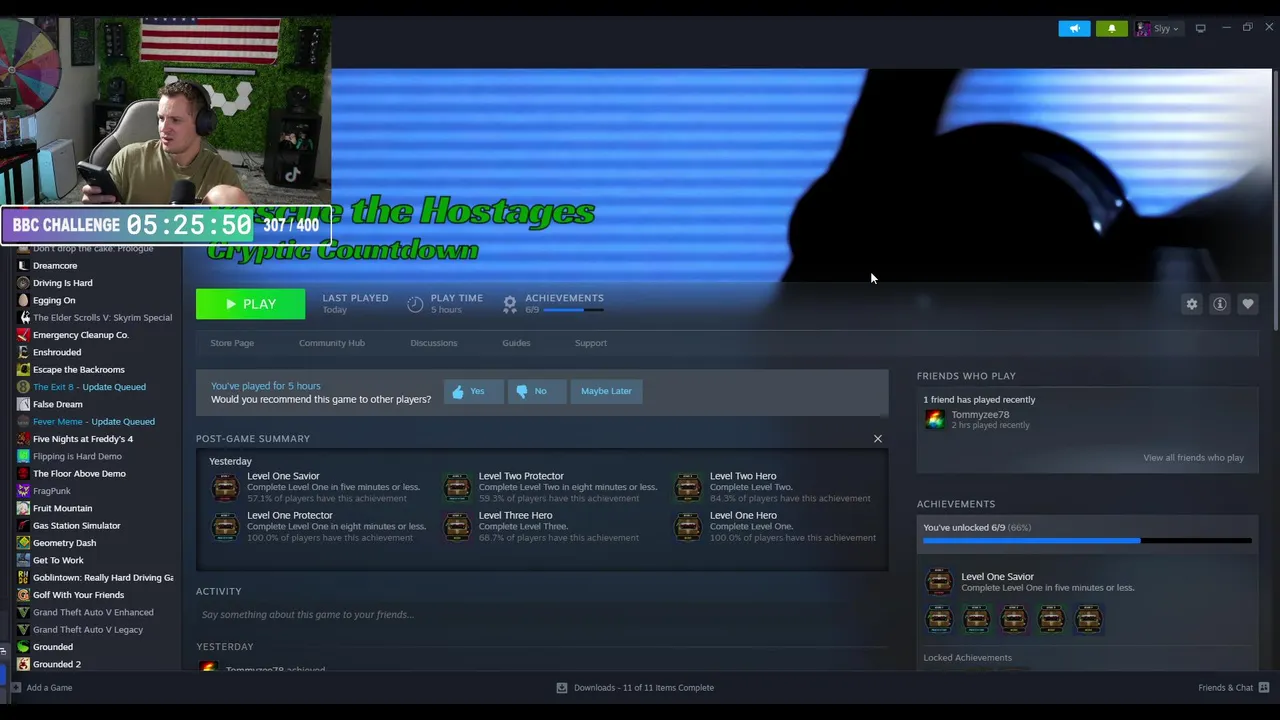
Task: Launch game with green Play button
Action: pos(250,304)
